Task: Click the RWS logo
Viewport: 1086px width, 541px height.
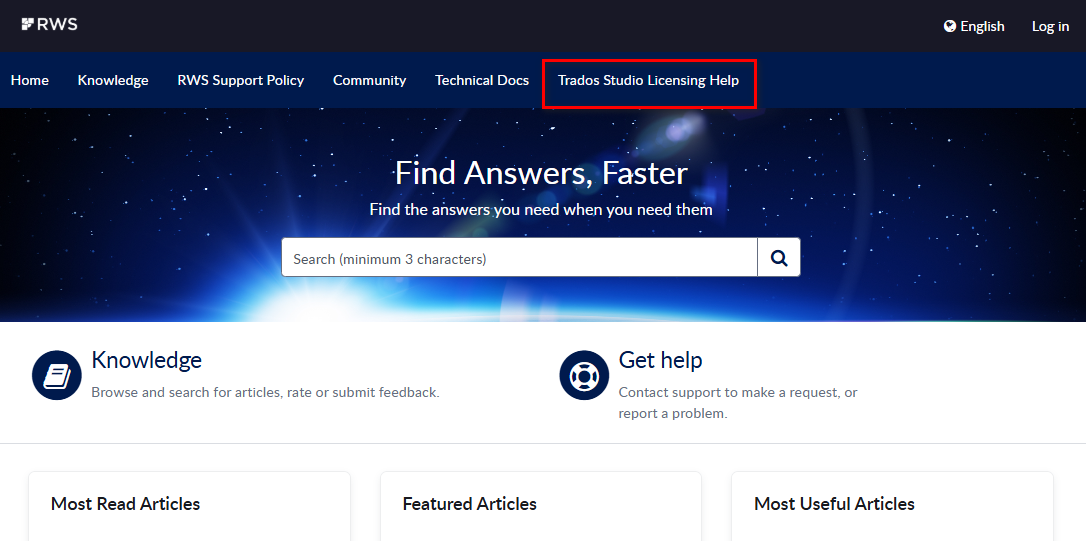Action: 49,24
